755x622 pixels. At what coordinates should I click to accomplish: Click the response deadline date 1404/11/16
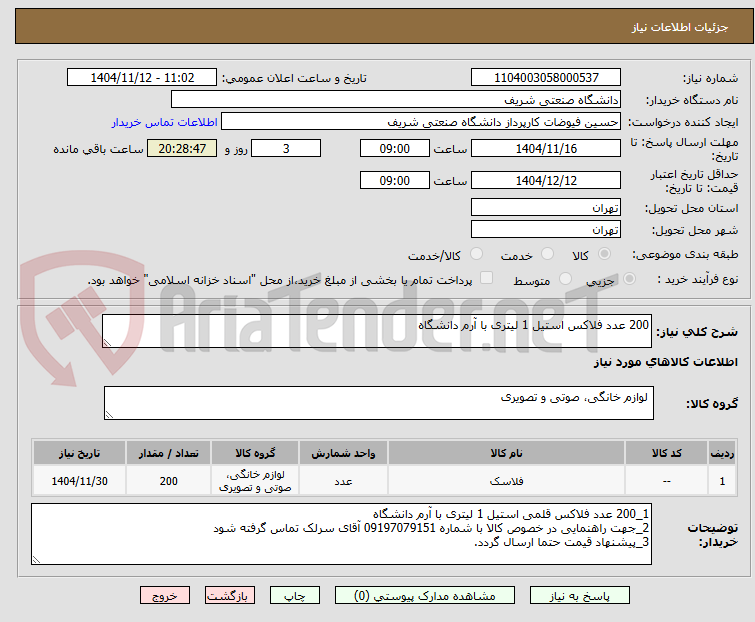[x=546, y=148]
